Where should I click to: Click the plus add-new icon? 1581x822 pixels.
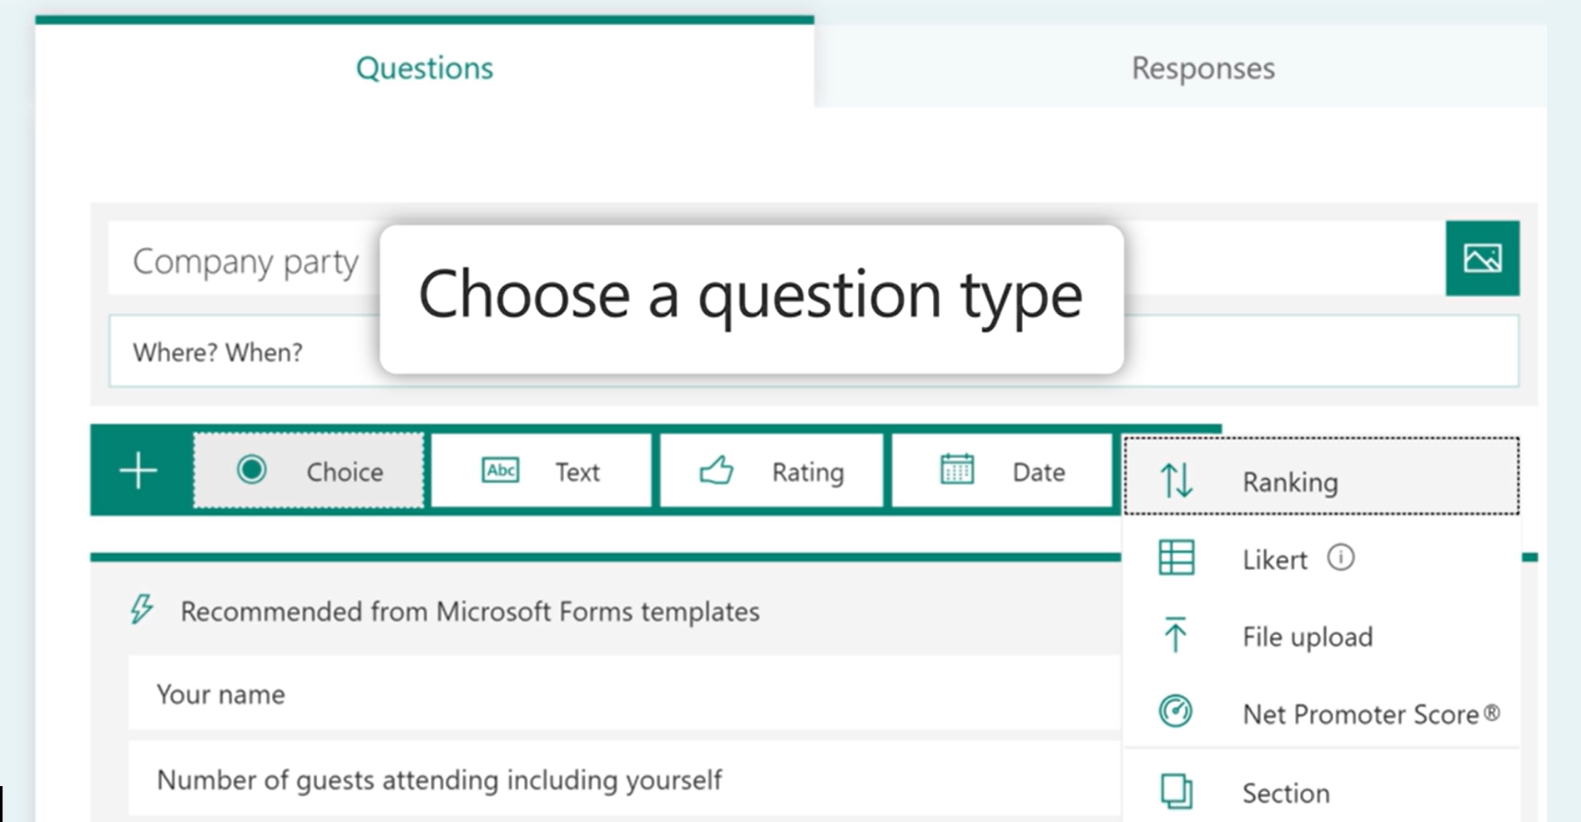pyautogui.click(x=138, y=470)
